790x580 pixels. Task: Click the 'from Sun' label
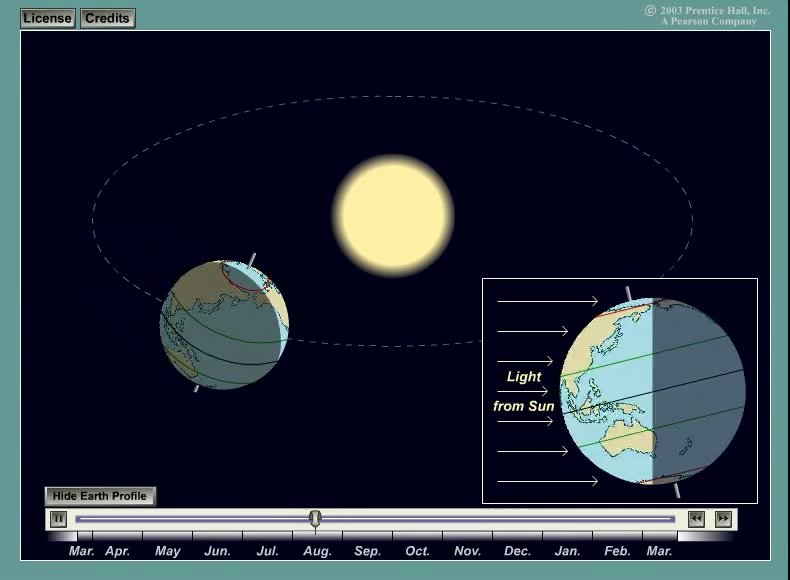tap(524, 406)
